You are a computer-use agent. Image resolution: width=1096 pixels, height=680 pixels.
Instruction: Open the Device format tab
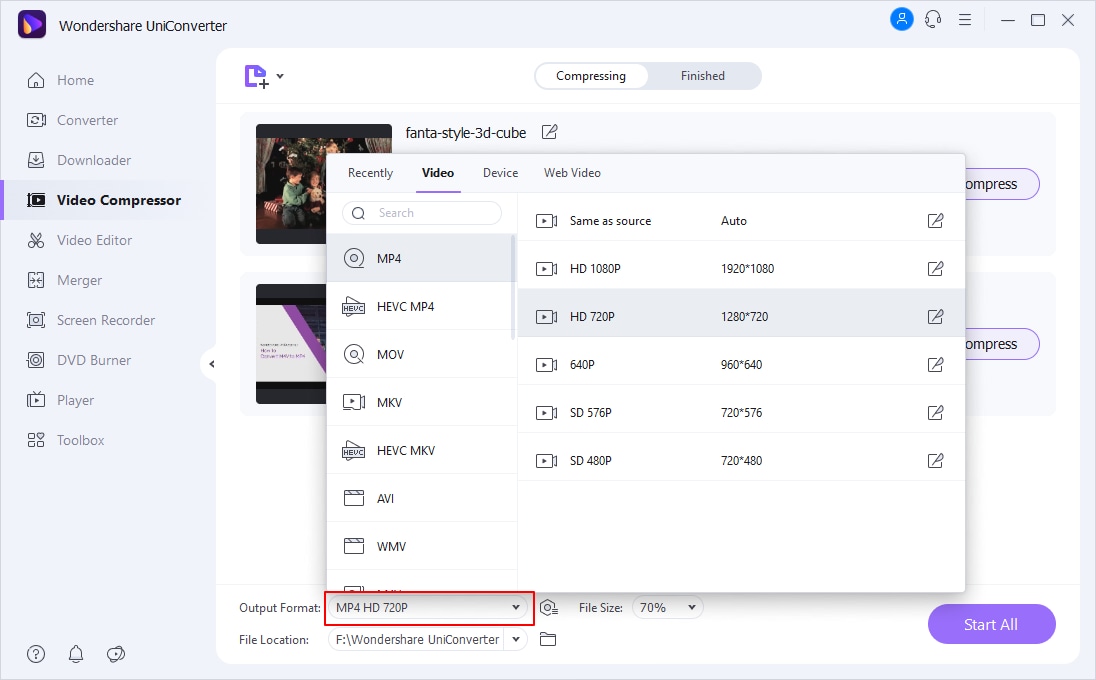500,173
